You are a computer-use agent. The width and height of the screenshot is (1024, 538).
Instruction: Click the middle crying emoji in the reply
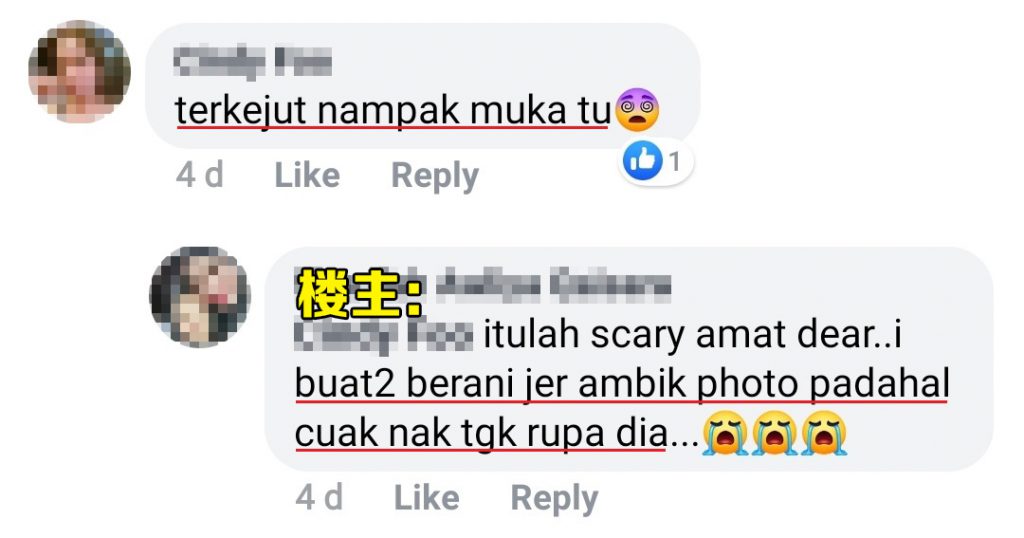coord(774,433)
